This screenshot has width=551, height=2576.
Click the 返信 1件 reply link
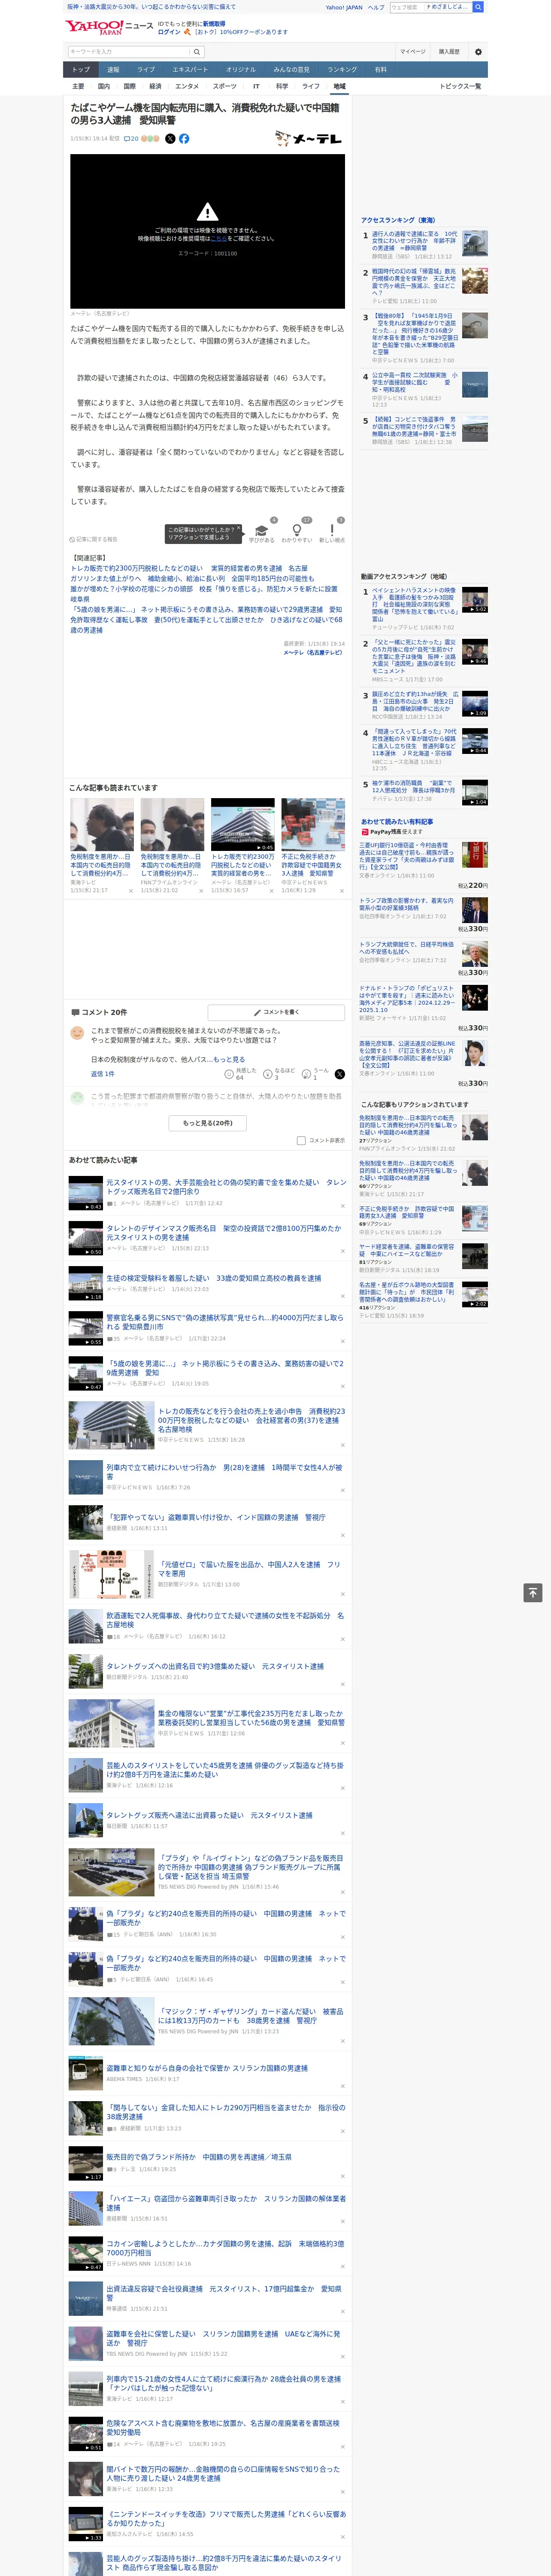102,1074
